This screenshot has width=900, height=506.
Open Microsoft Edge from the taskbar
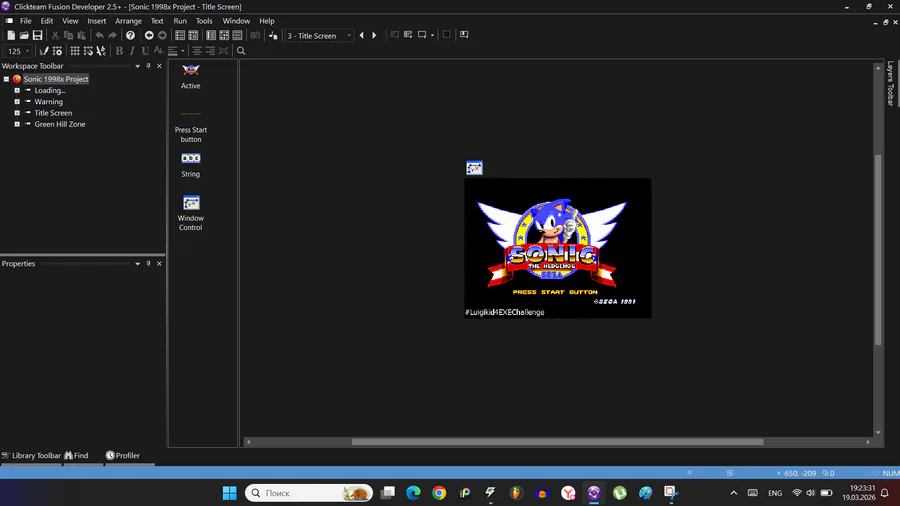(413, 493)
